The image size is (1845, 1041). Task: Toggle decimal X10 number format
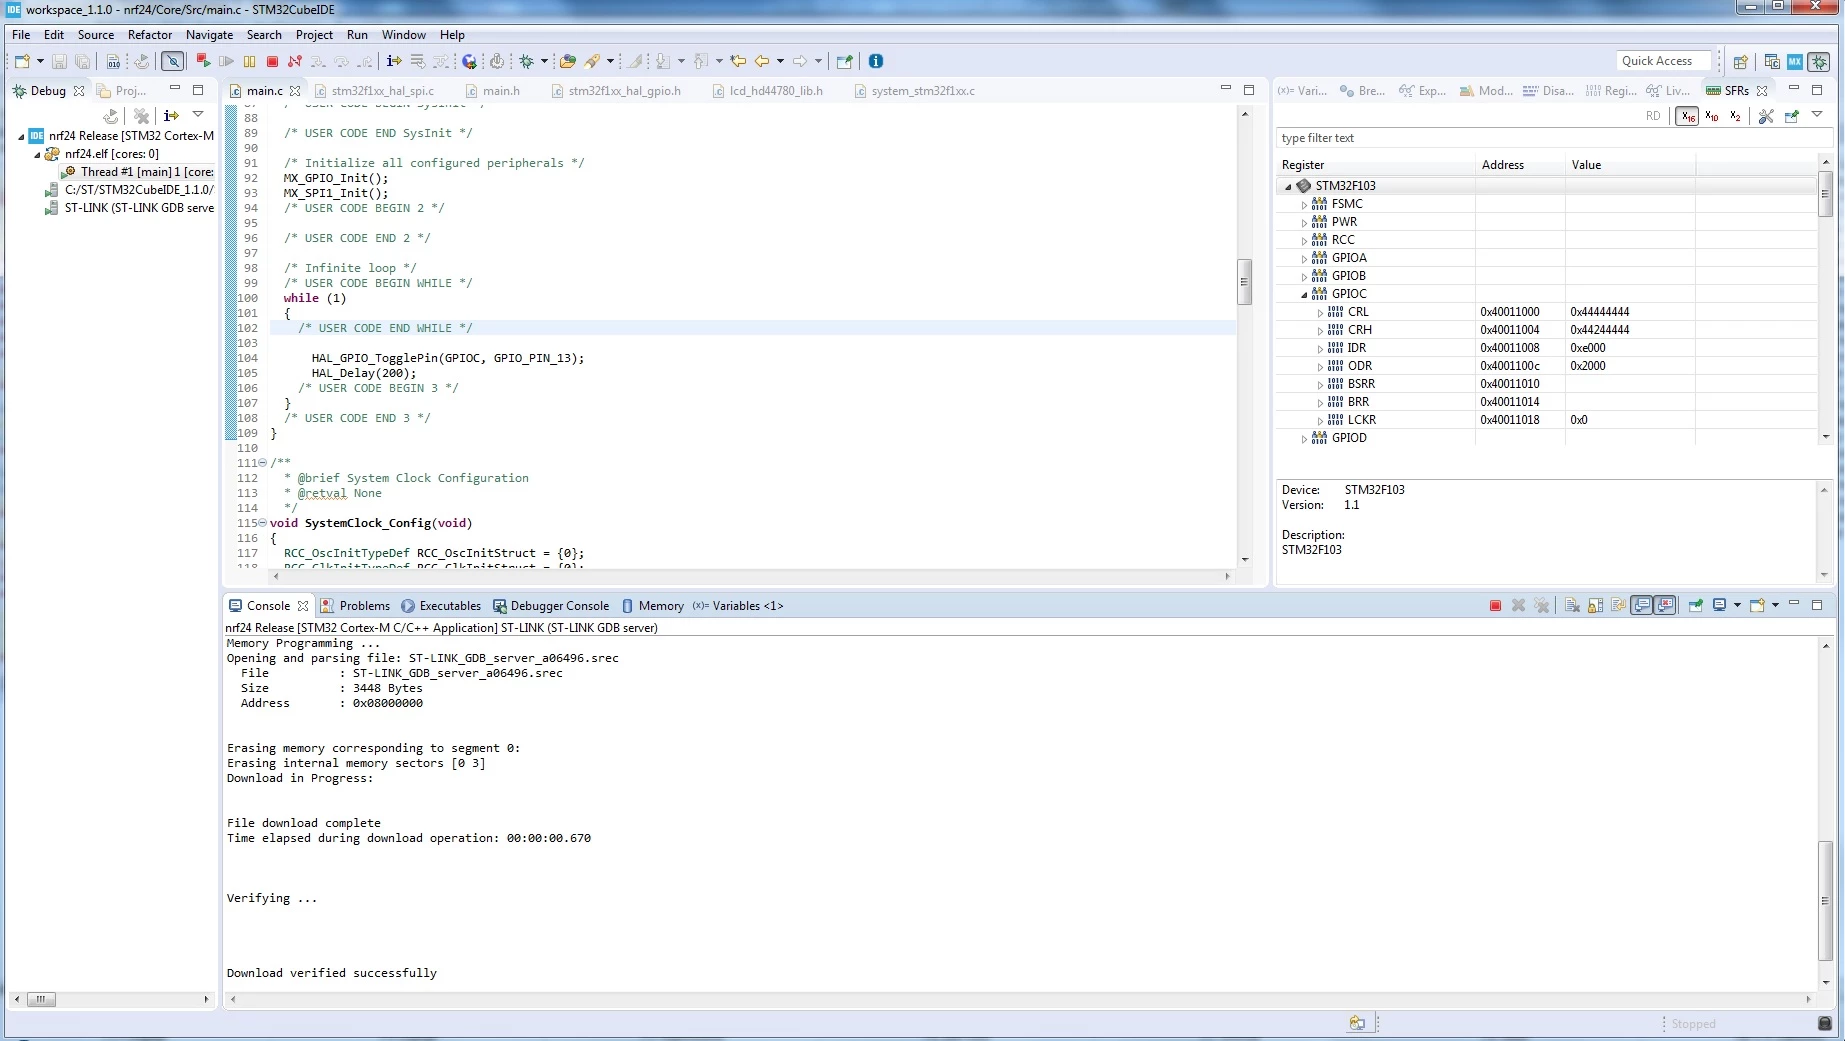tap(1712, 116)
